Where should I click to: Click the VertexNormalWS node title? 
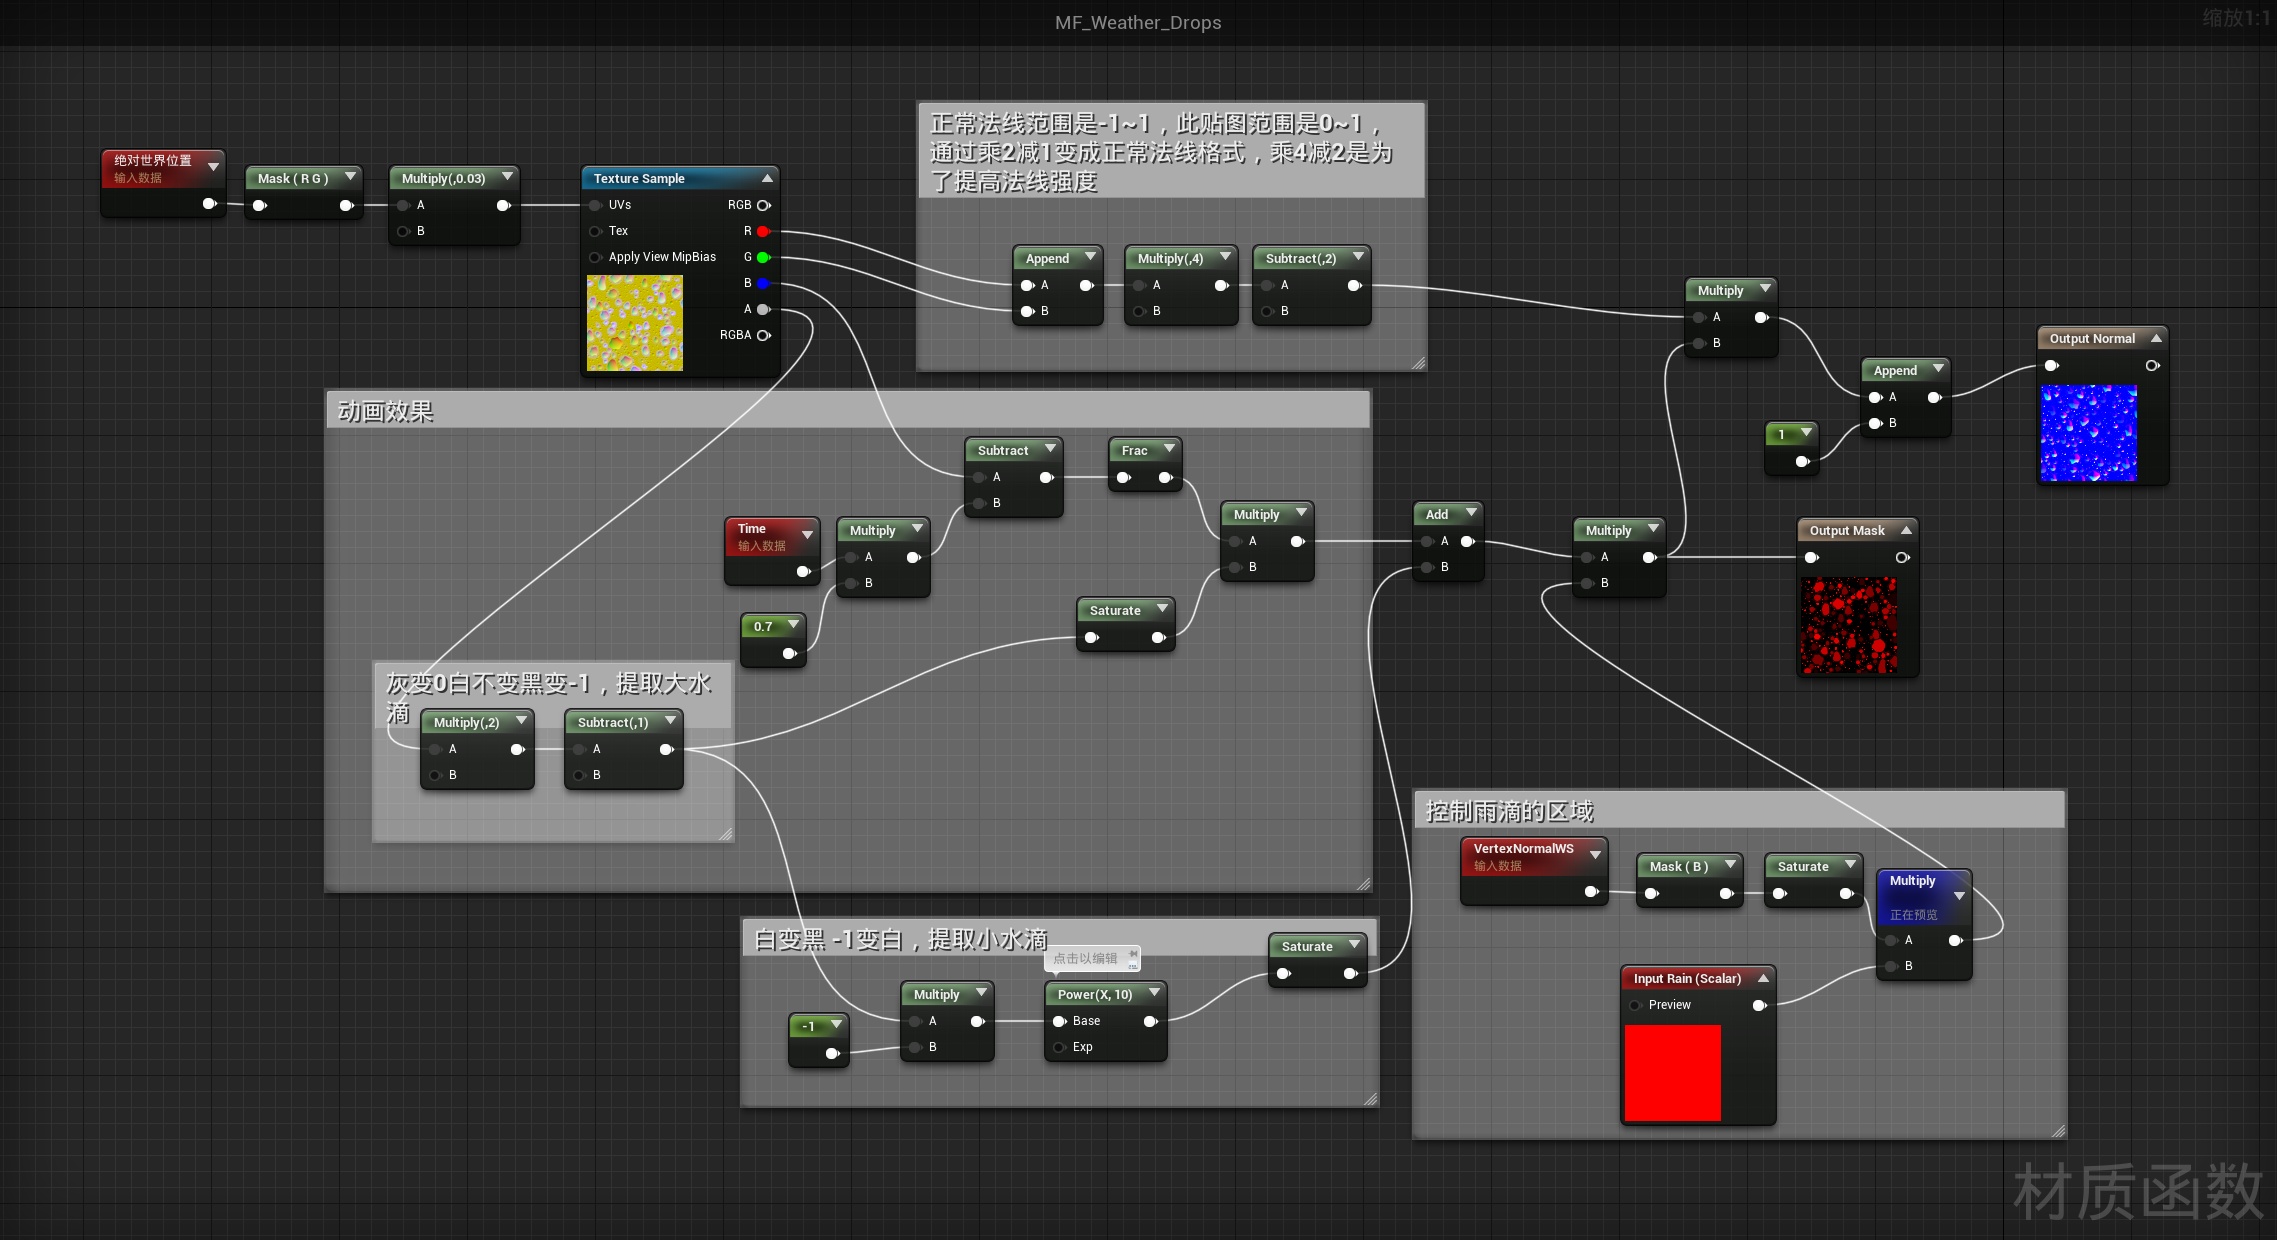pos(1523,848)
